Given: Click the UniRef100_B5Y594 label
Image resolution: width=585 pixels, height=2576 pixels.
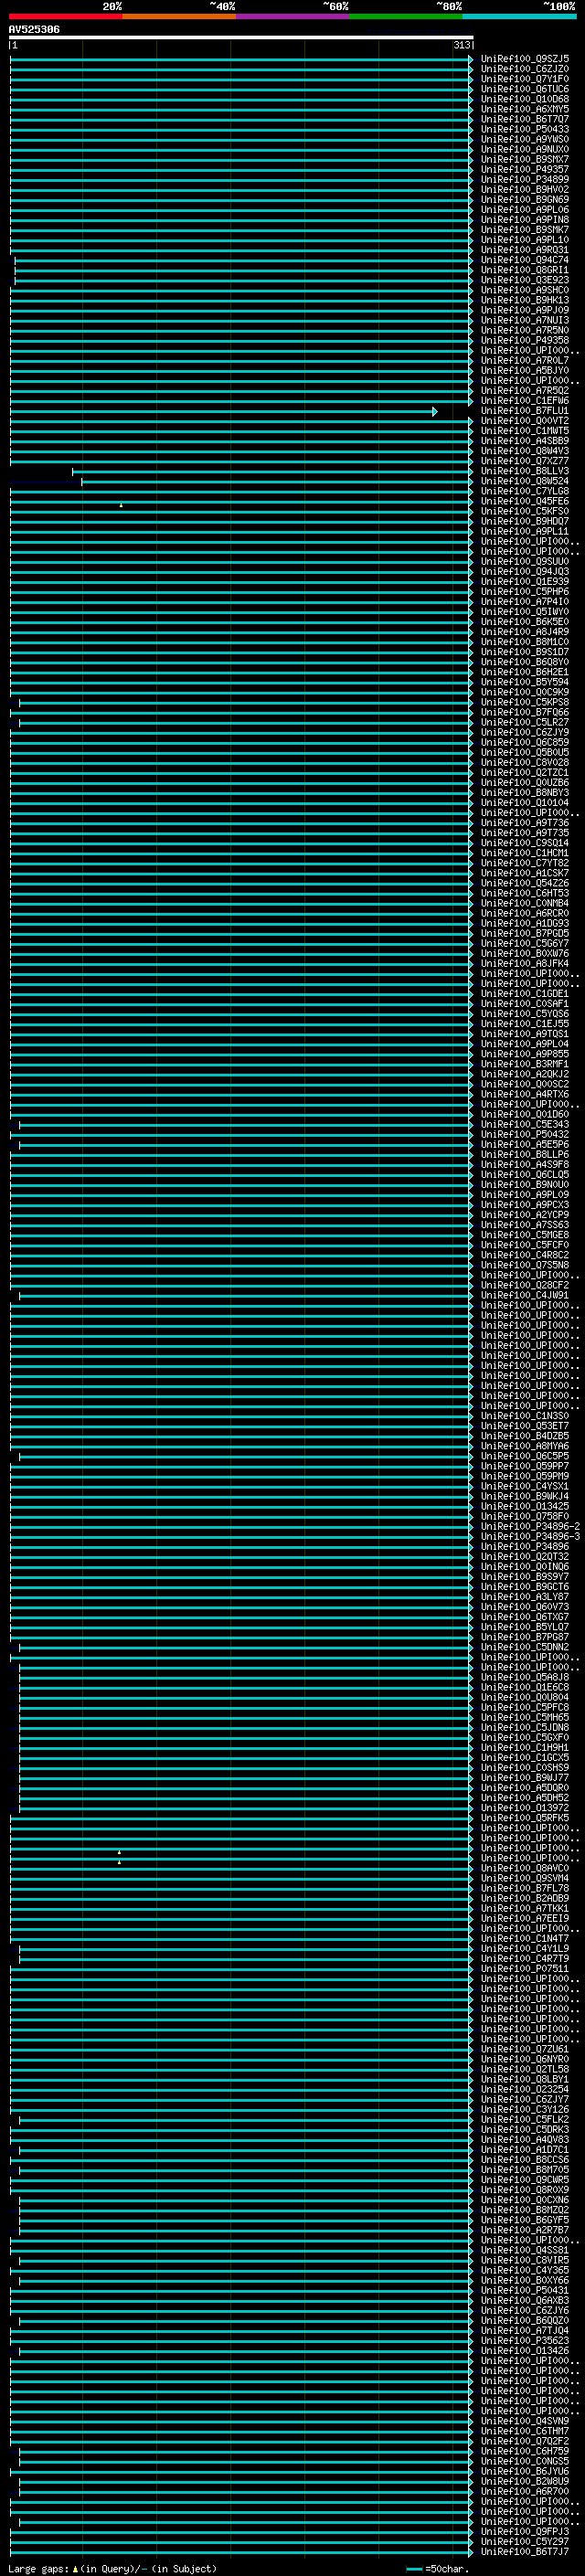Looking at the screenshot, I should (x=525, y=682).
